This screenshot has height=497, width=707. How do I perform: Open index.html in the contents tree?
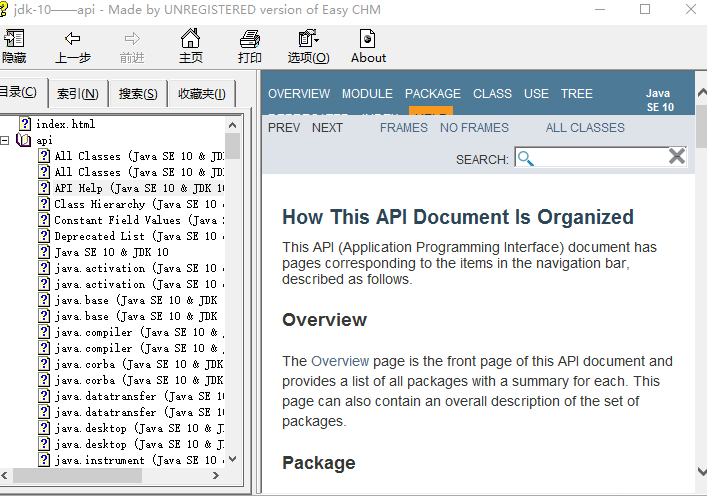[x=65, y=124]
